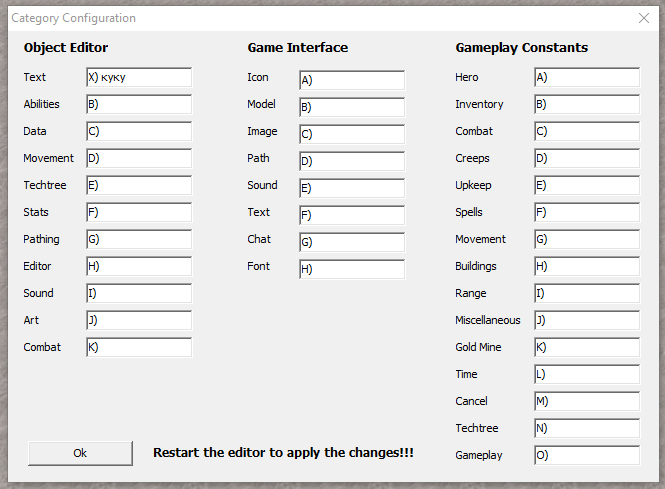
Task: Click the bottom Gameplay field in Gameplay Constants
Action: pos(587,456)
